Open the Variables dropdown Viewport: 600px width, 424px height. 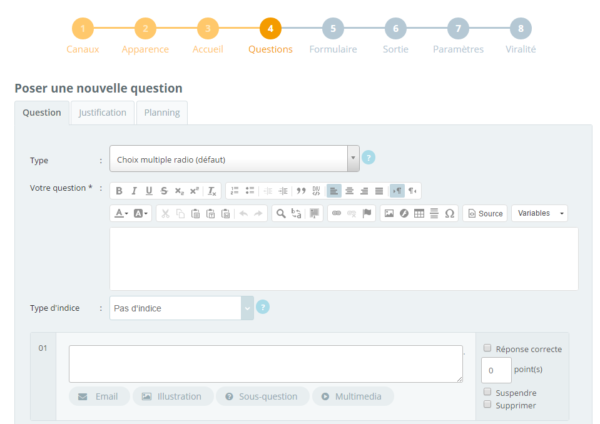tap(540, 213)
